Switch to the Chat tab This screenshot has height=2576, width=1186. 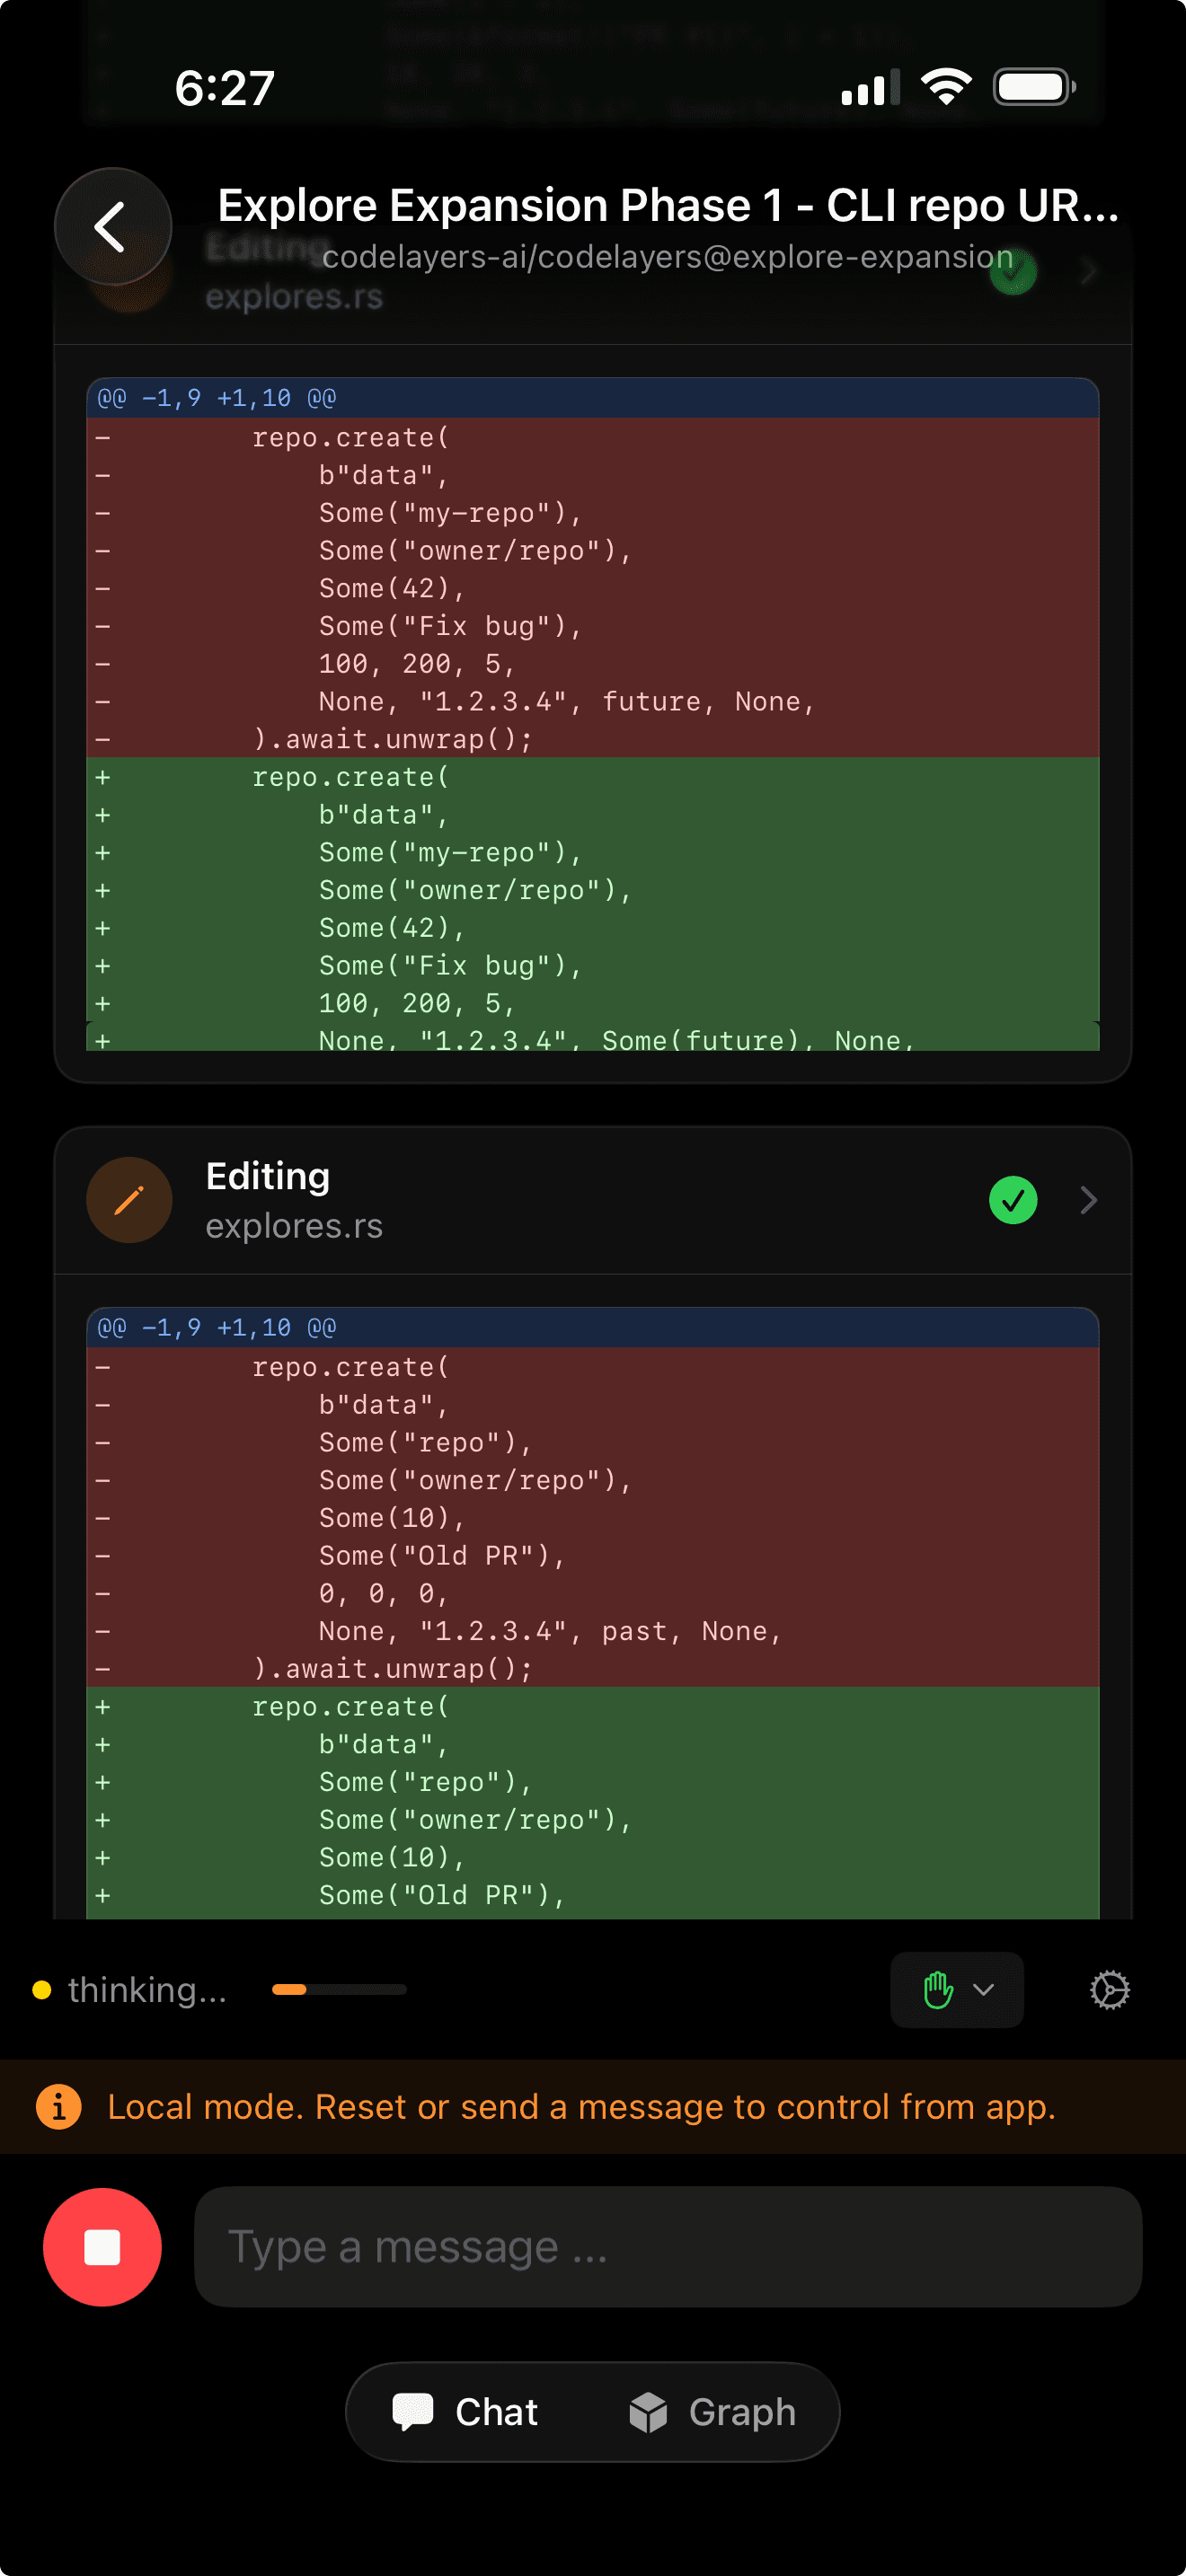[466, 2412]
